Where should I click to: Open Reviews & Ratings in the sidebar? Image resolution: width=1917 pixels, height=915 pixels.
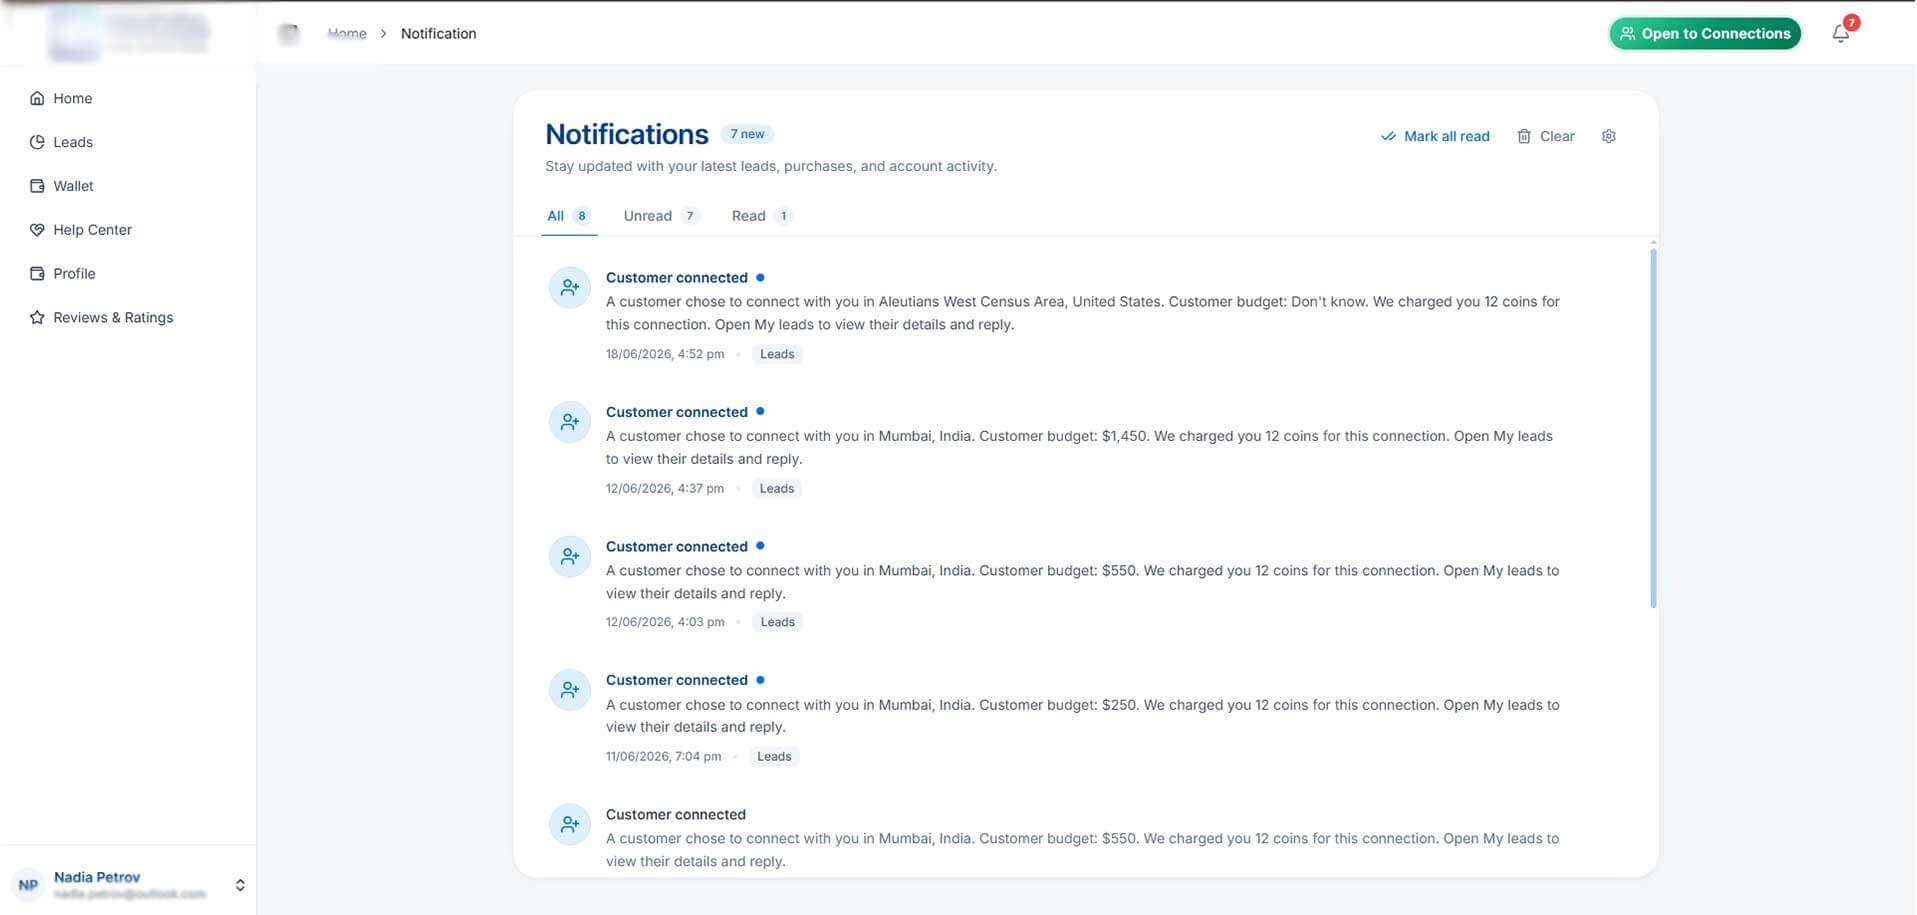(101, 318)
